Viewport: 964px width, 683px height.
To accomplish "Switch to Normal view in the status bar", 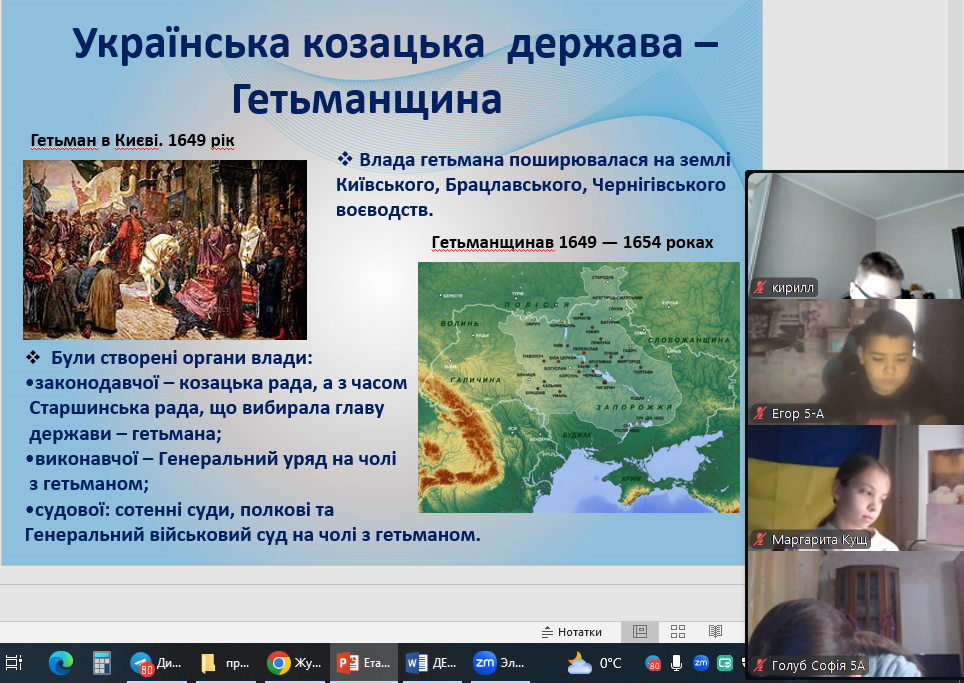I will click(640, 631).
